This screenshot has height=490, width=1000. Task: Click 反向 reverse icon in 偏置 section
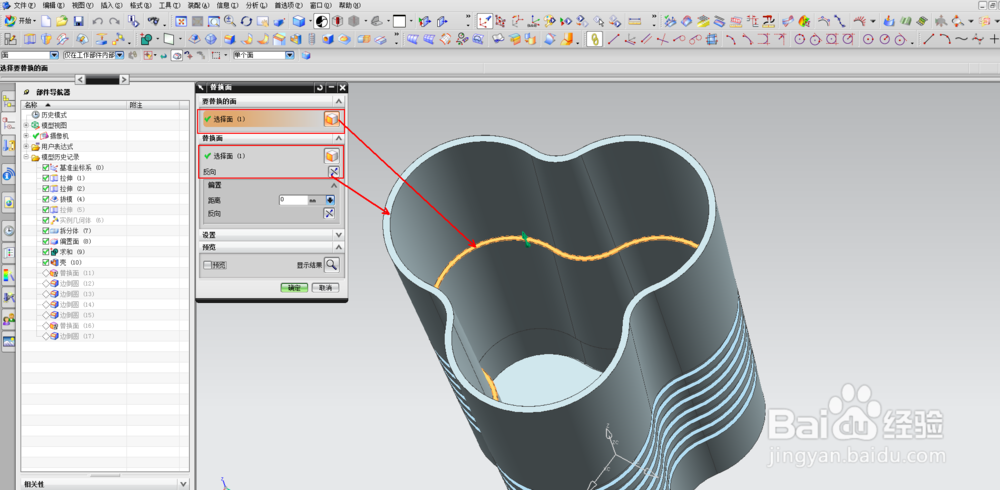(x=330, y=213)
